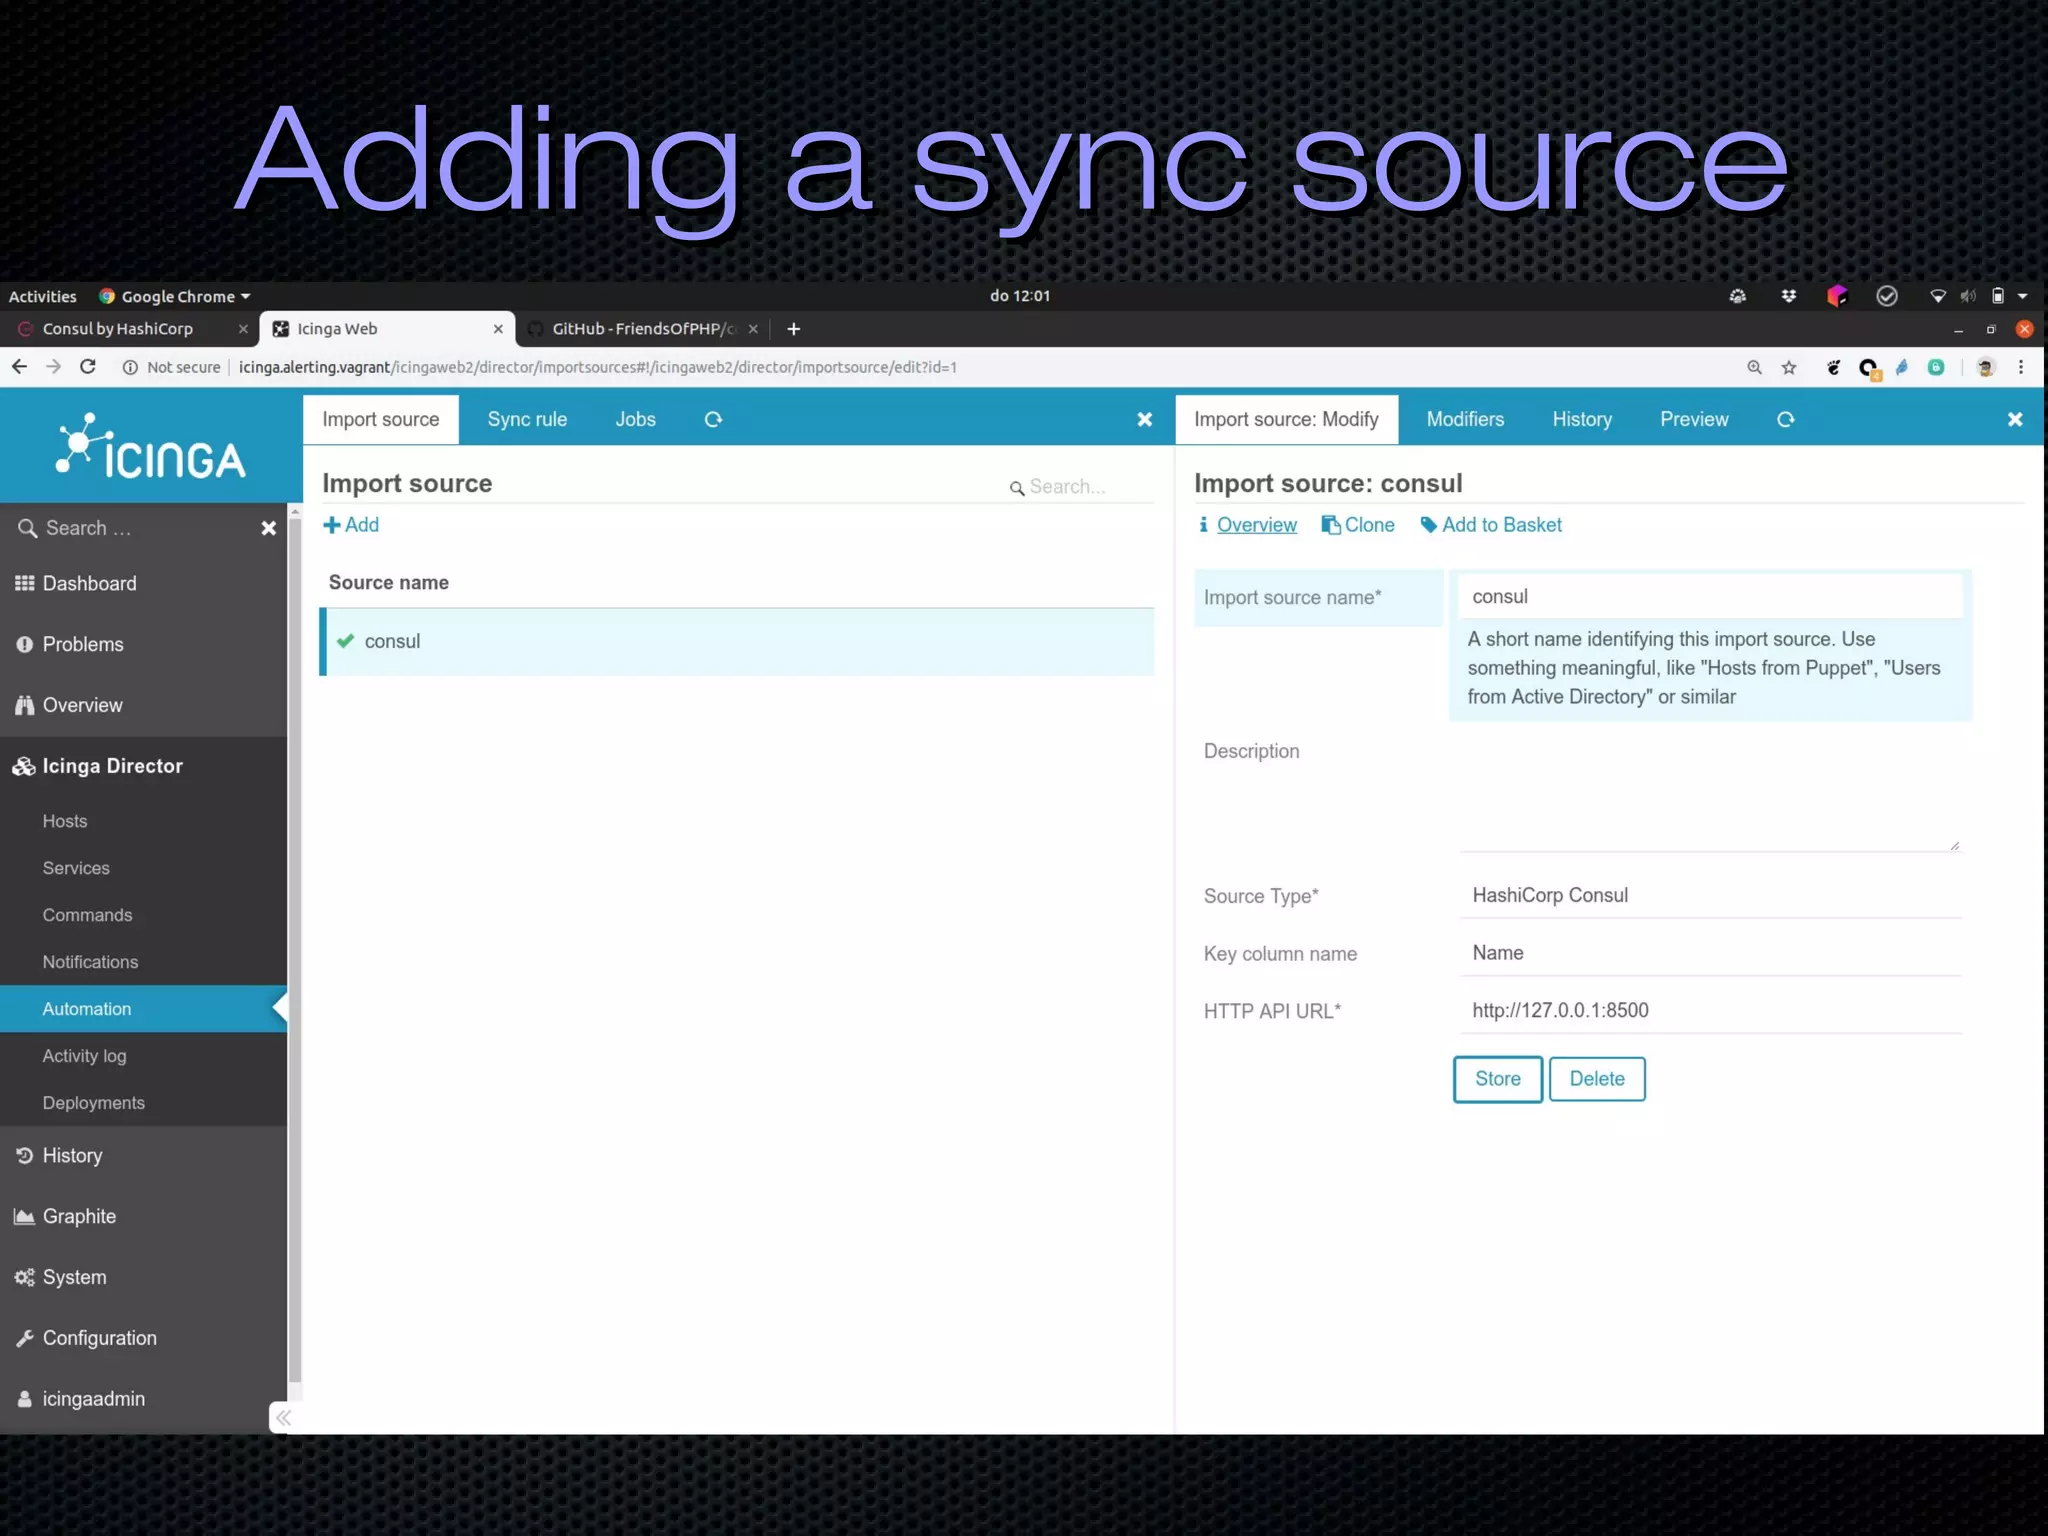Image resolution: width=2048 pixels, height=1536 pixels.
Task: Click the Description textarea
Action: pyautogui.click(x=1710, y=795)
